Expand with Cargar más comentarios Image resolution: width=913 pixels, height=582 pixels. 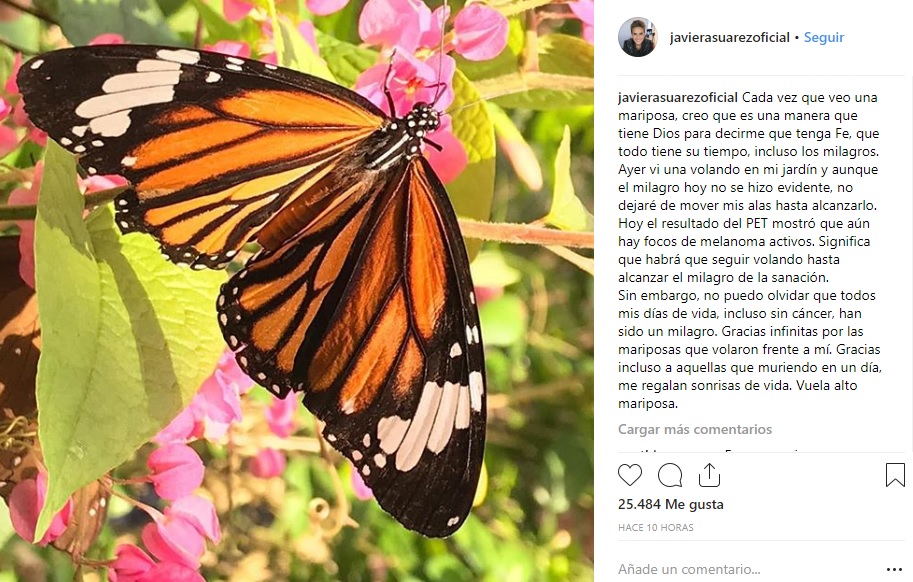694,429
